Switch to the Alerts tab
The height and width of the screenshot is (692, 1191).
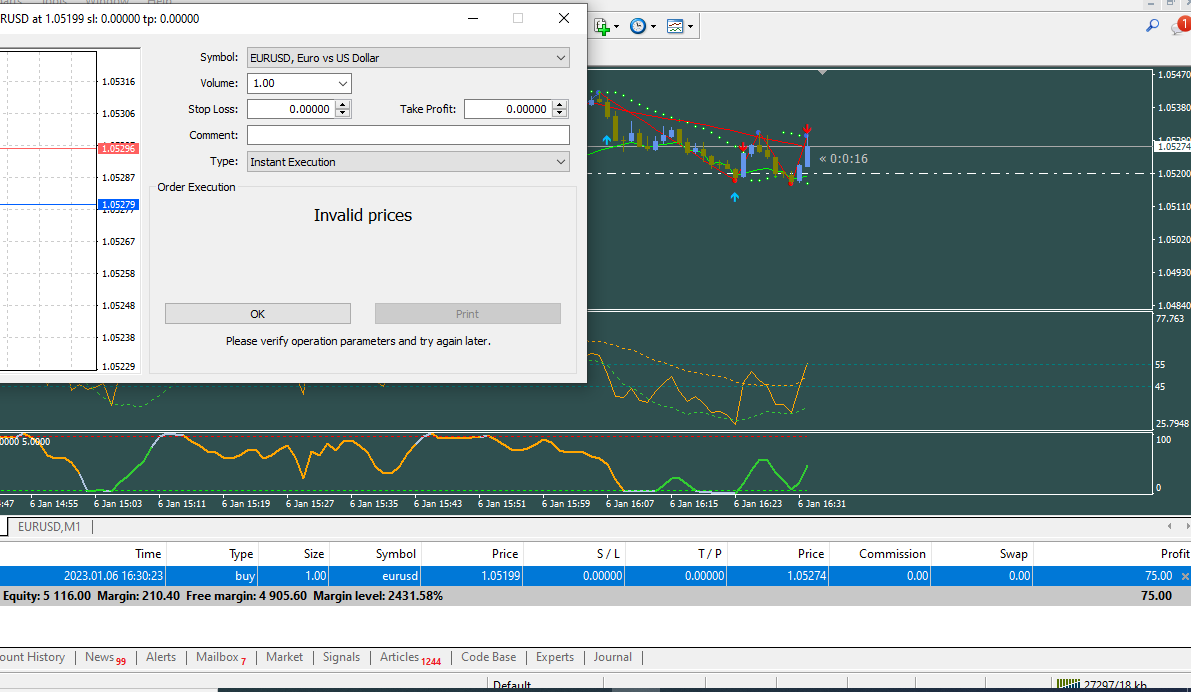click(161, 658)
